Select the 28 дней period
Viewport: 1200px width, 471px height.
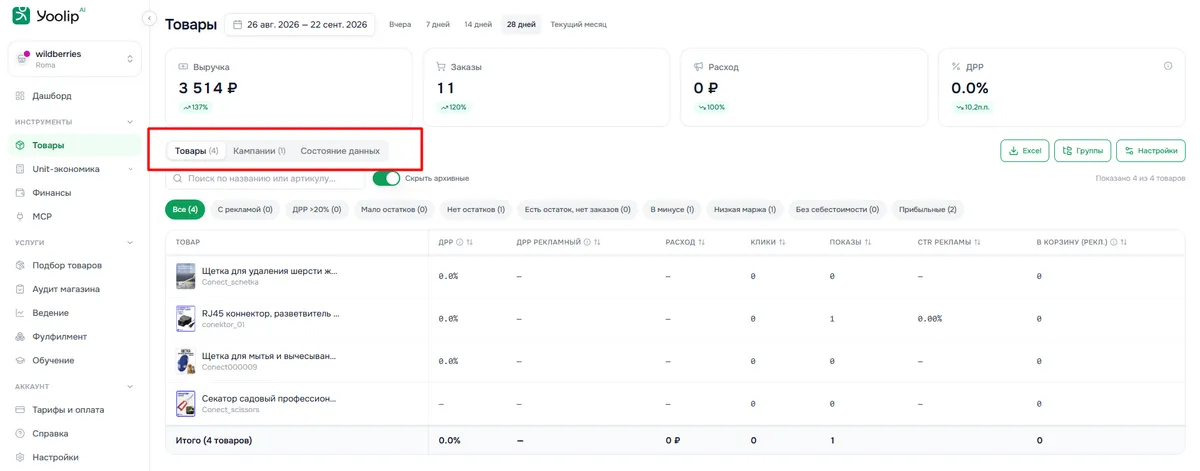520,24
